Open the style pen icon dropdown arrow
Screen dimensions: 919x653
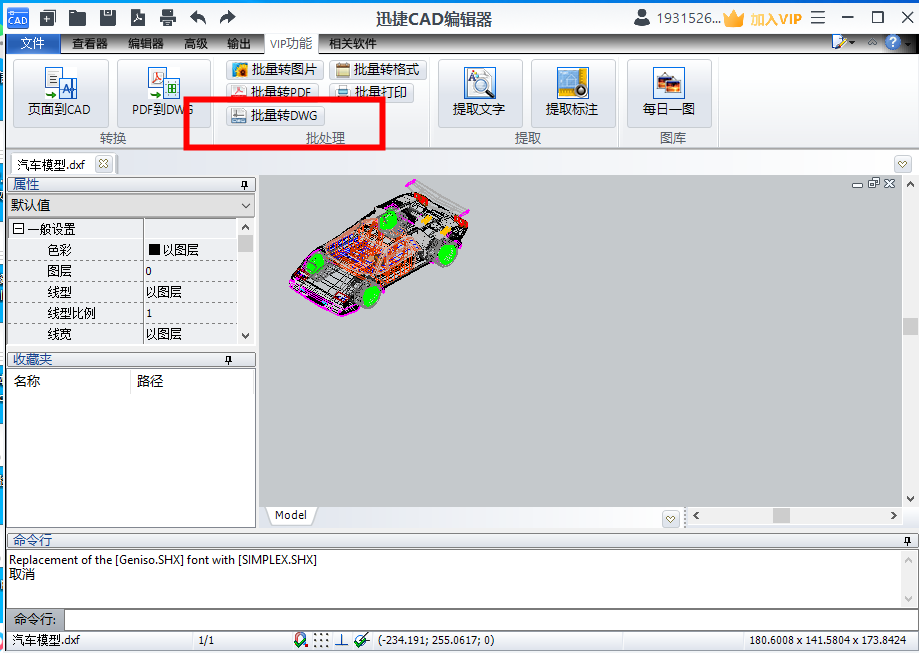[852, 43]
